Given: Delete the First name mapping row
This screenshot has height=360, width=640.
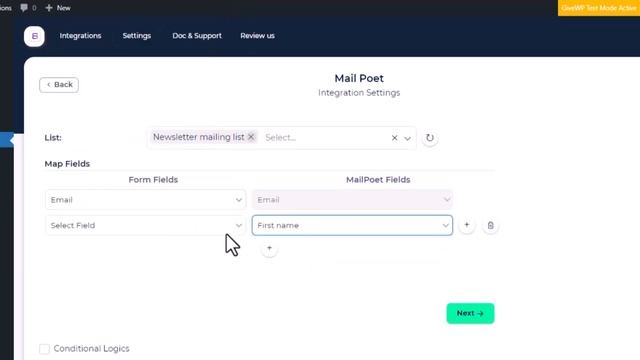Looking at the screenshot, I should pos(491,225).
